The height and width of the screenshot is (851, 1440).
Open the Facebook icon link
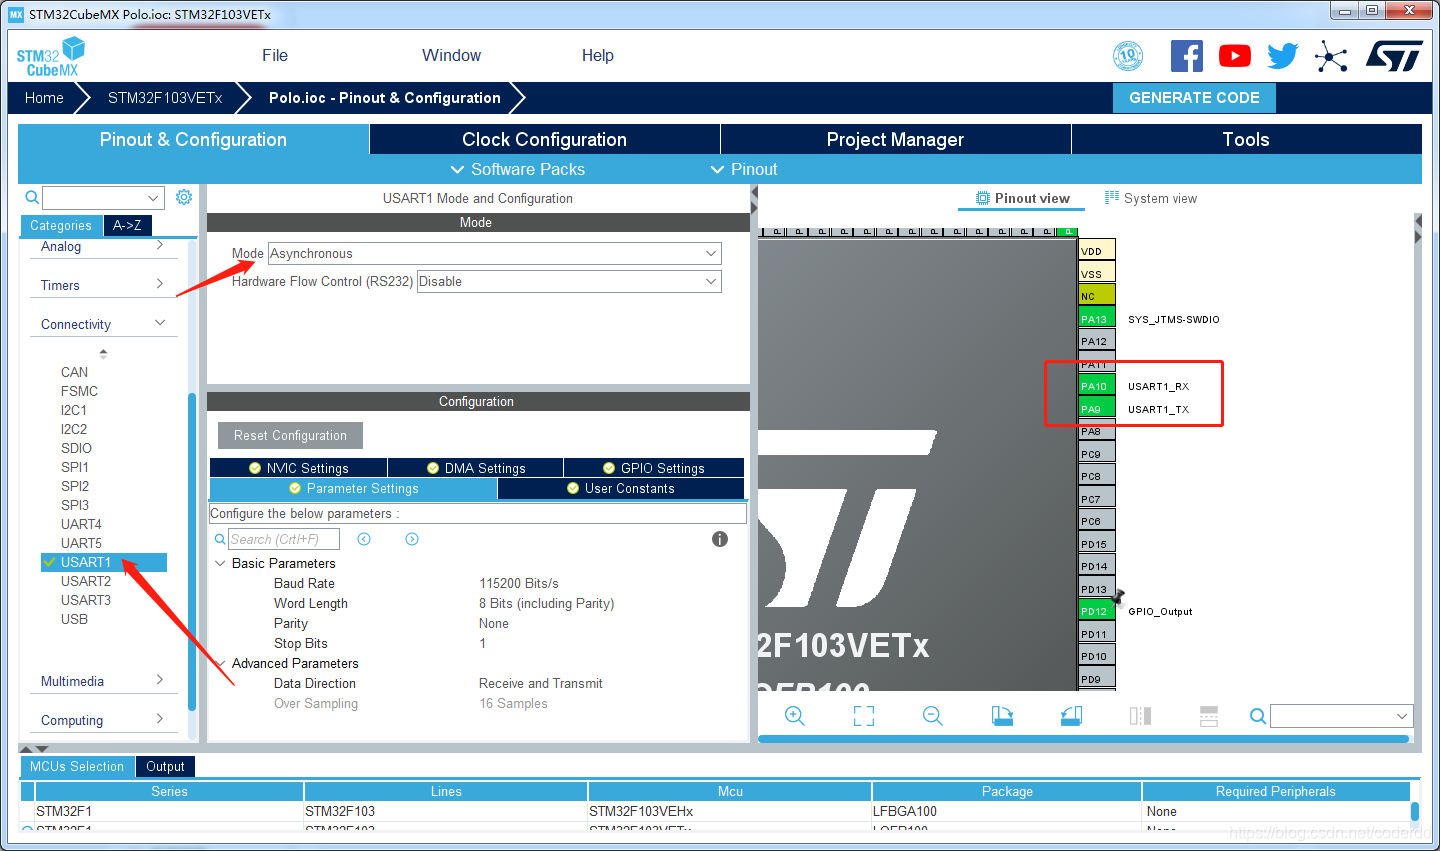(x=1187, y=56)
